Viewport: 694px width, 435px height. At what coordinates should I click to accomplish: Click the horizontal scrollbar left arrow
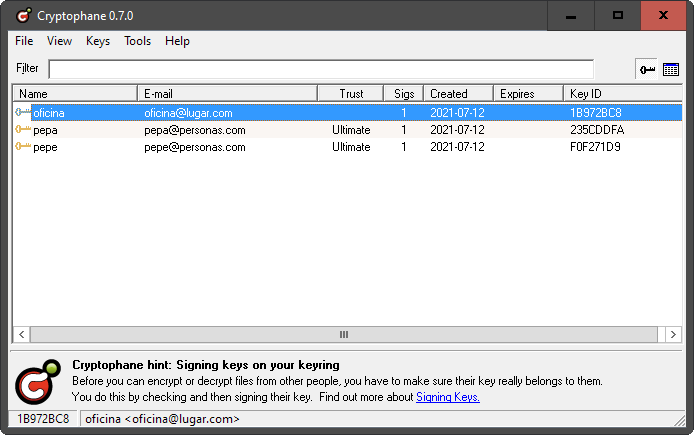[x=22, y=335]
